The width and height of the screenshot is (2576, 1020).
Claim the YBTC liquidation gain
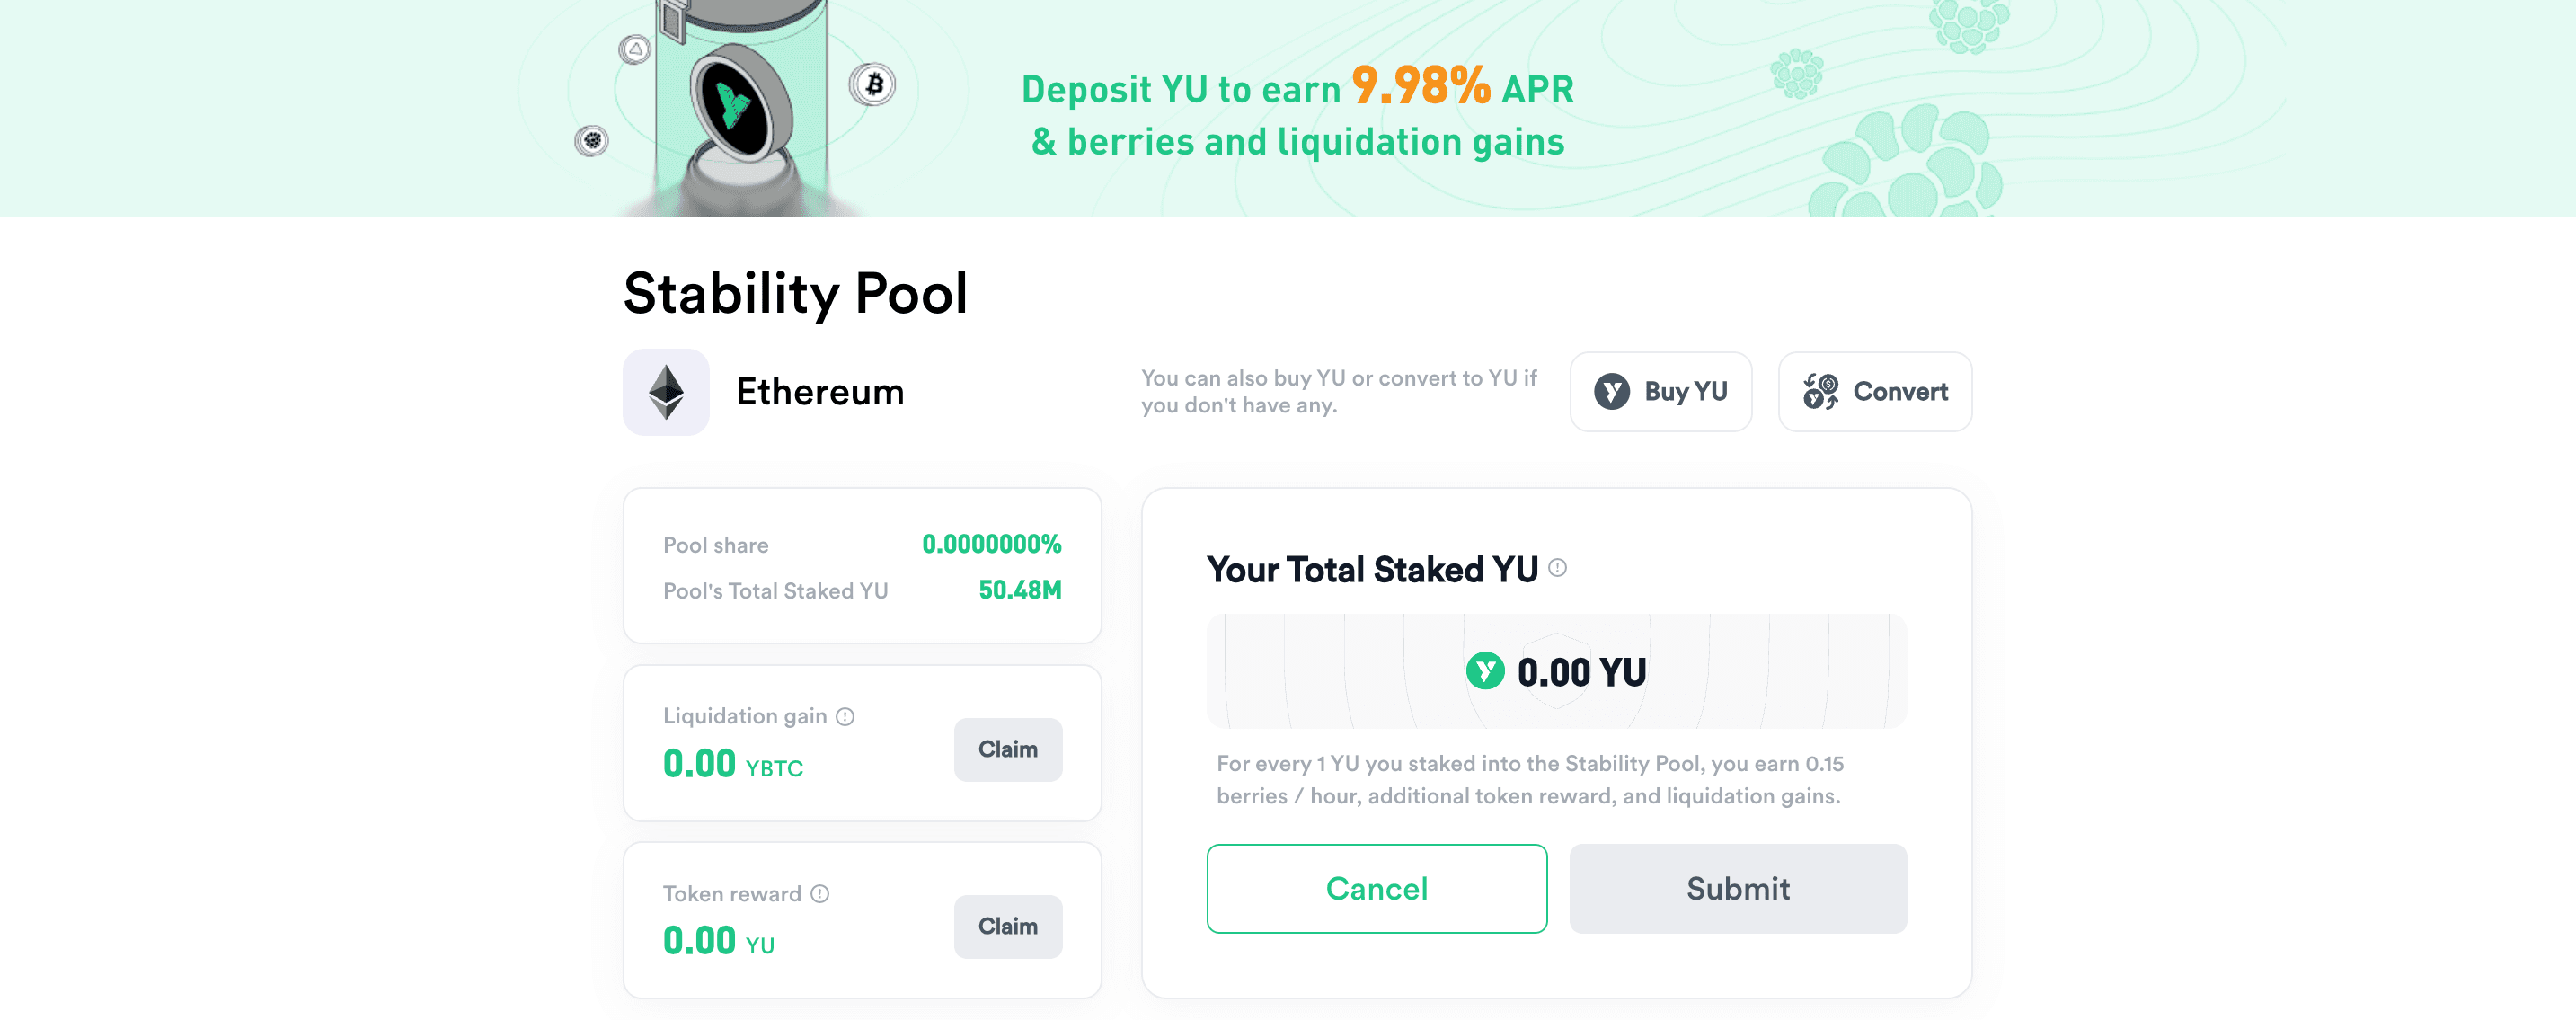click(x=1008, y=749)
